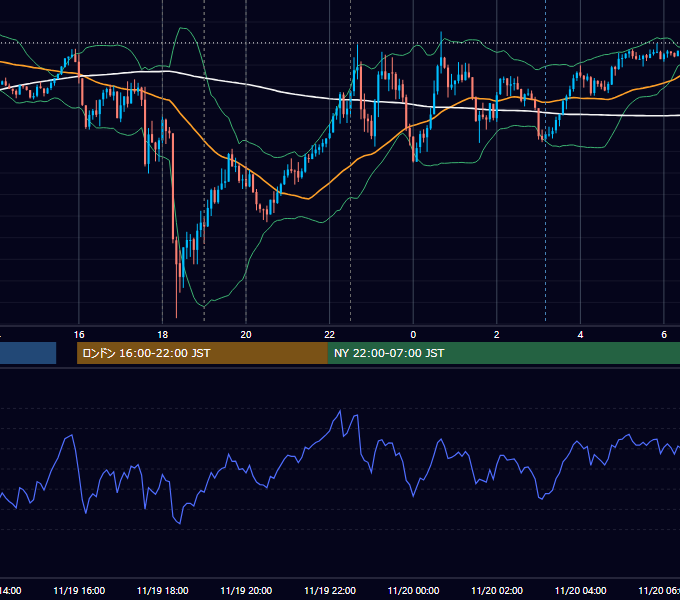This screenshot has height=600, width=680.
Task: Click the 11/20 00:00 date label
Action: click(x=413, y=590)
